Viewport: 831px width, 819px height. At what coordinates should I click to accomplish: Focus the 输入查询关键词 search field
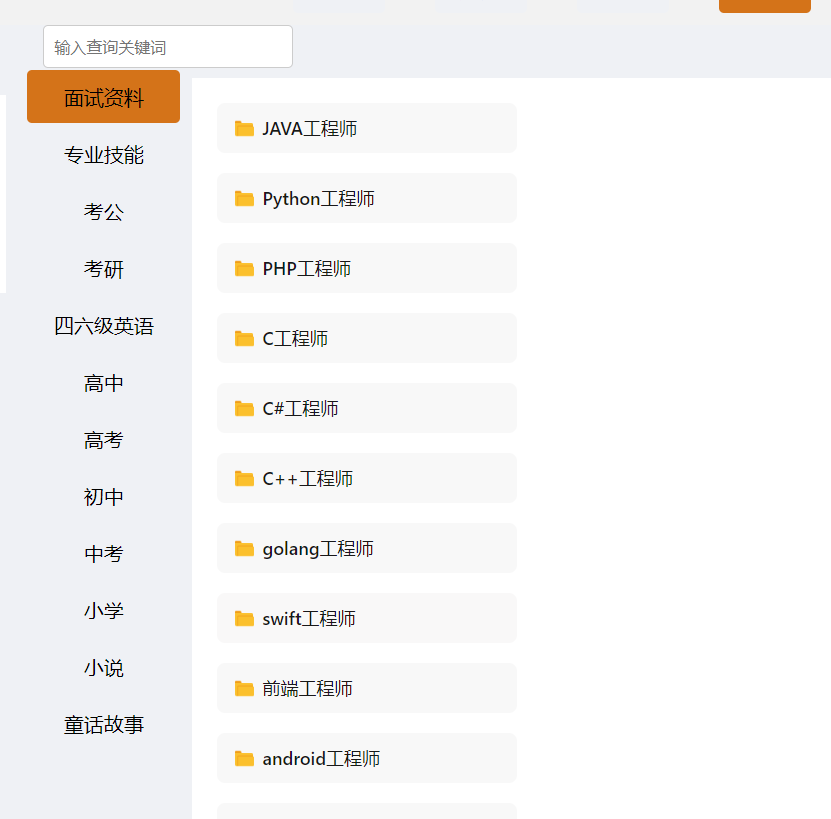click(x=168, y=47)
